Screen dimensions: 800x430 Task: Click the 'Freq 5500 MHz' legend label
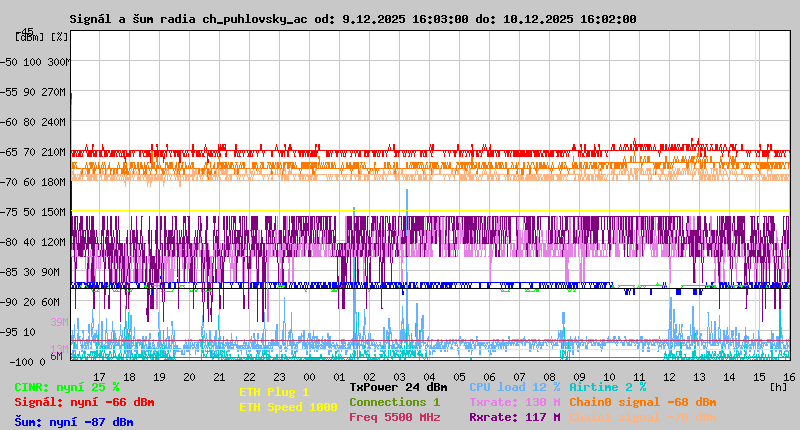click(x=395, y=417)
